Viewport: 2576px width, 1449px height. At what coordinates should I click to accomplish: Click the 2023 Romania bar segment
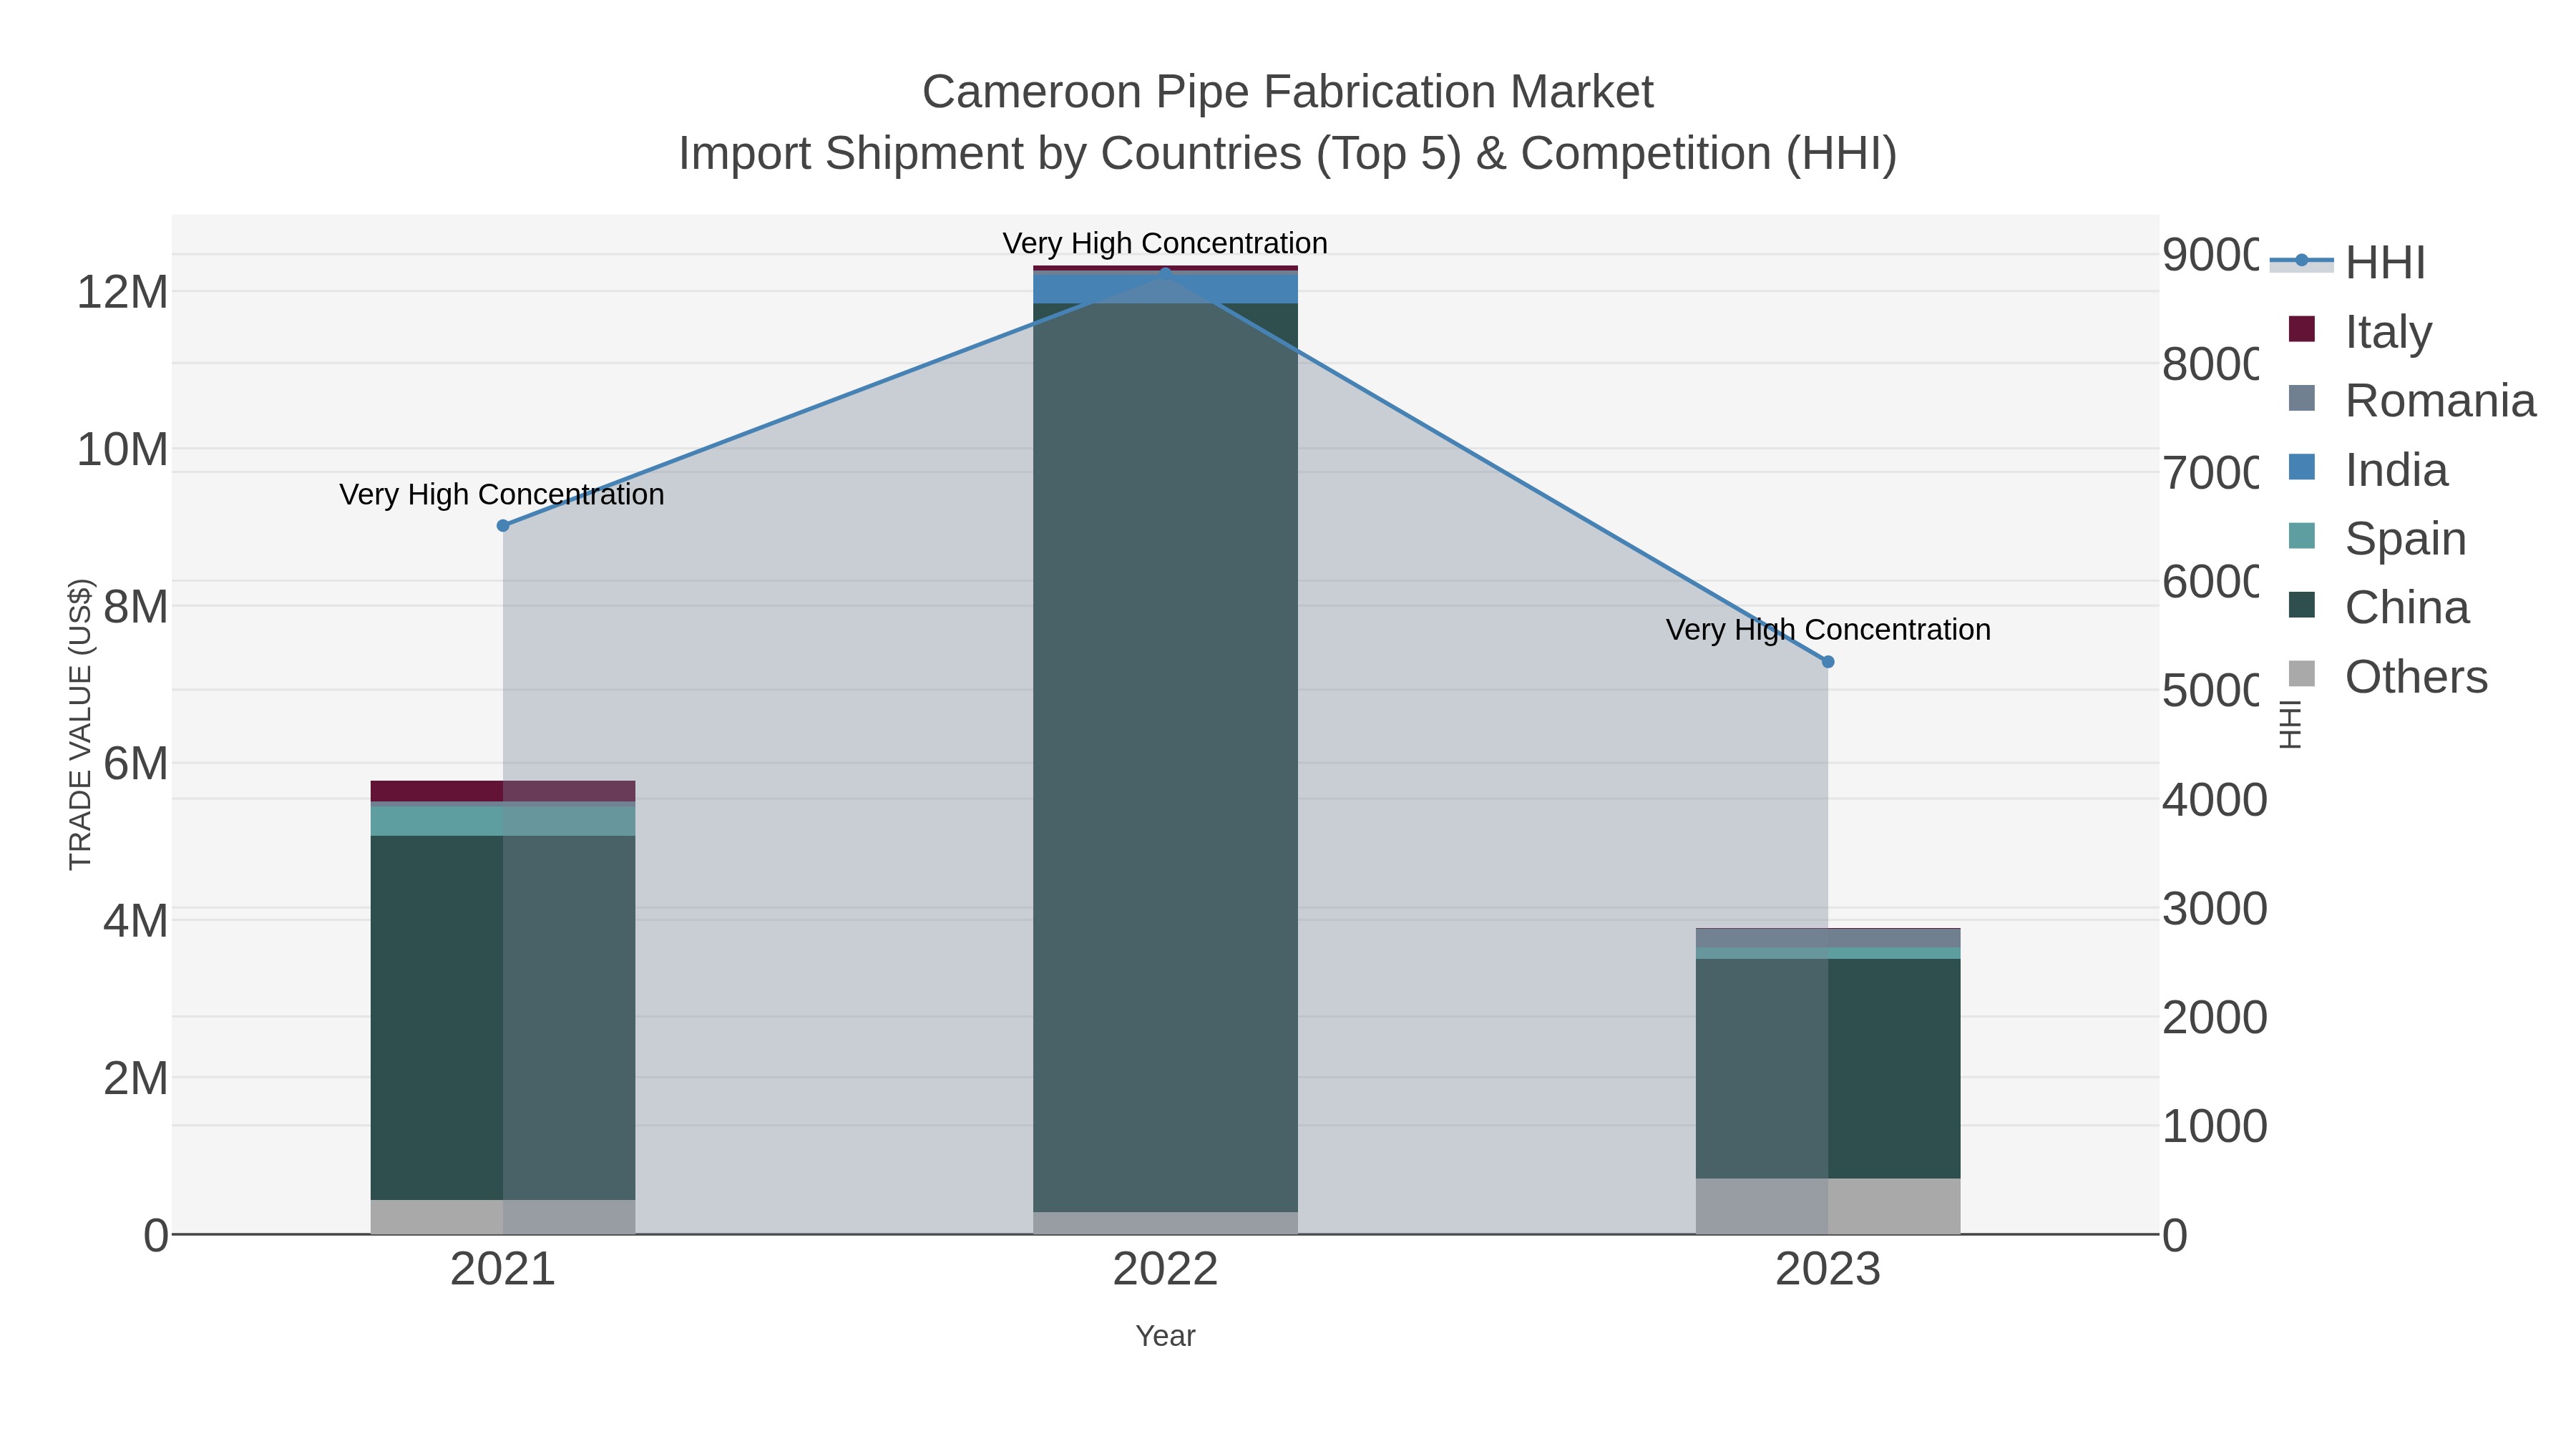coord(1828,939)
